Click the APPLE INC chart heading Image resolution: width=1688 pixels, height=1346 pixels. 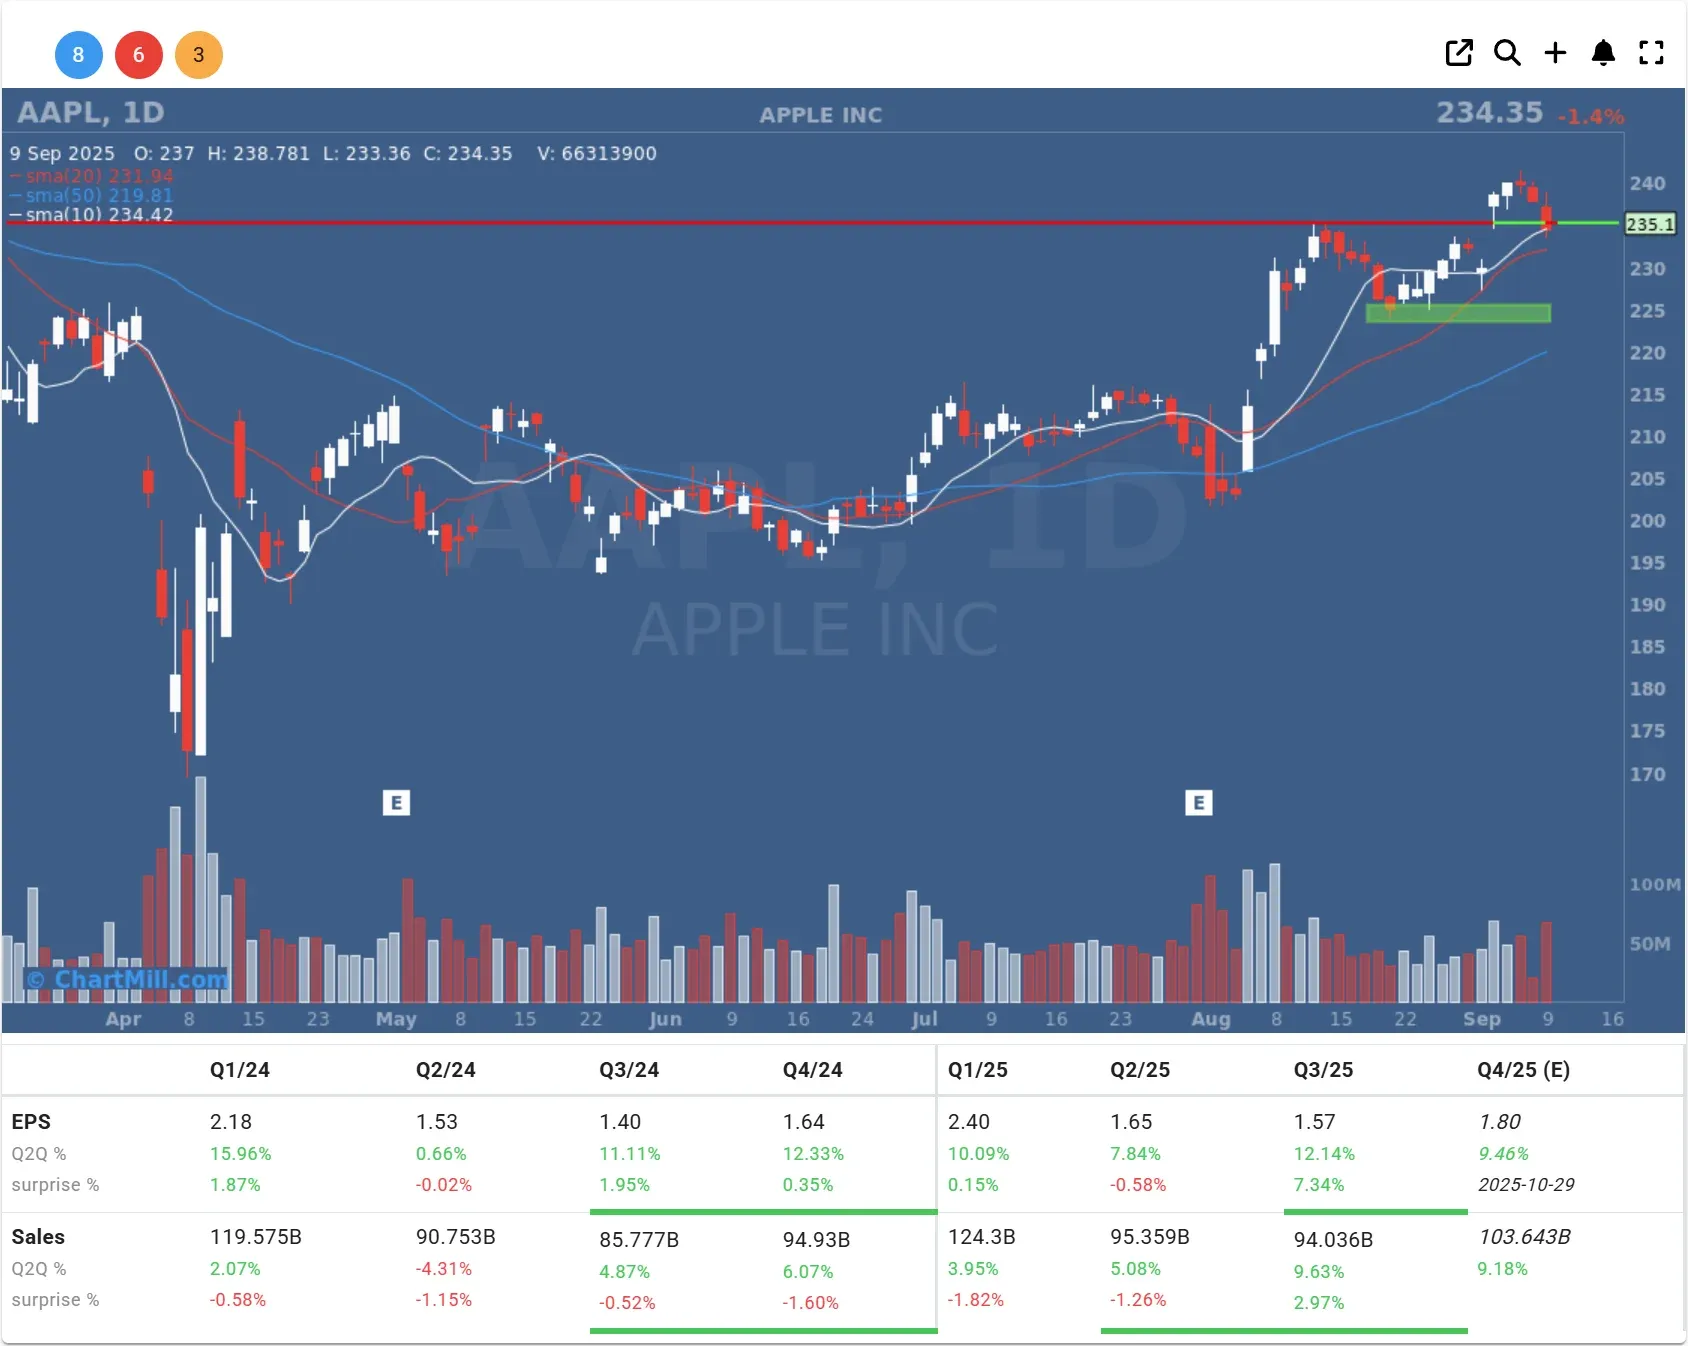(821, 115)
